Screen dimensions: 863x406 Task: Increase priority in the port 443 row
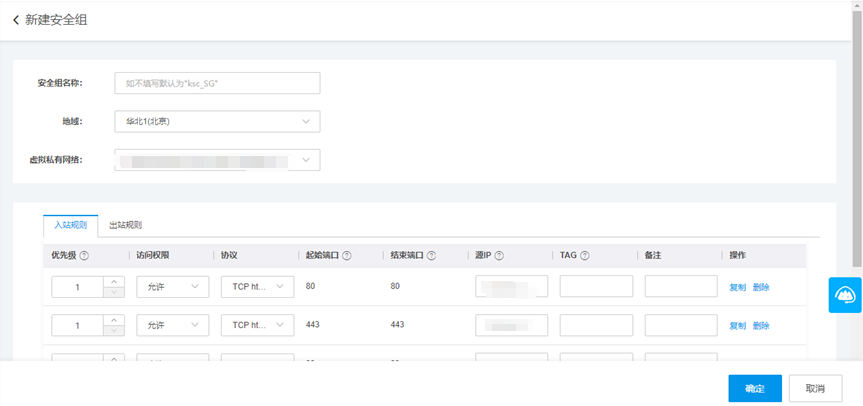tap(114, 320)
